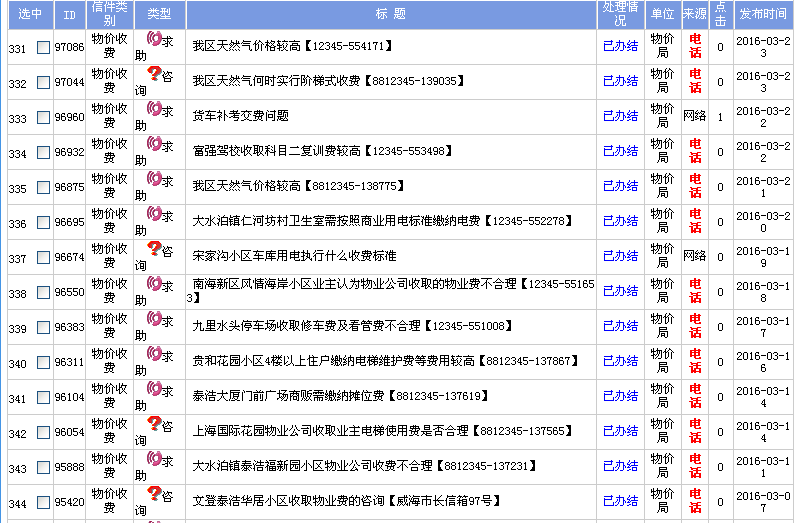Image resolution: width=797 pixels, height=523 pixels.
Task: Open the 货车补考交费问题 entry
Action: pyautogui.click(x=240, y=116)
